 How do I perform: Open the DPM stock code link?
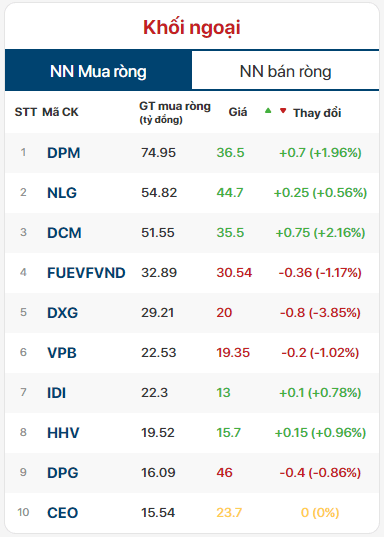coord(64,153)
